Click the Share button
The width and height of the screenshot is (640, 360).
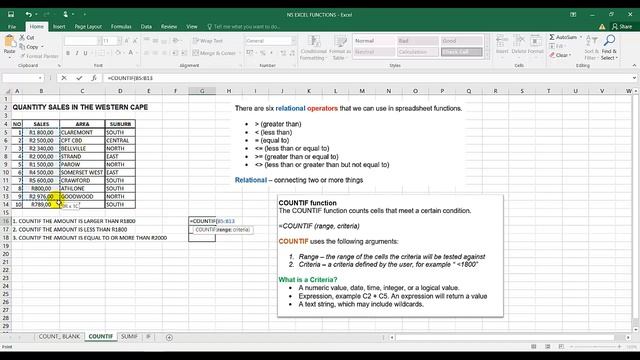pyautogui.click(x=622, y=27)
